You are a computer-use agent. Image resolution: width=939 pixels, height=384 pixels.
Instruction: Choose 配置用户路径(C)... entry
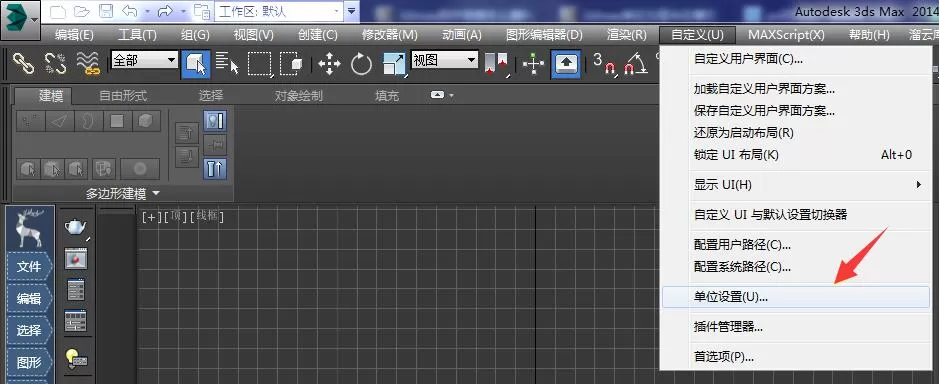pyautogui.click(x=796, y=245)
